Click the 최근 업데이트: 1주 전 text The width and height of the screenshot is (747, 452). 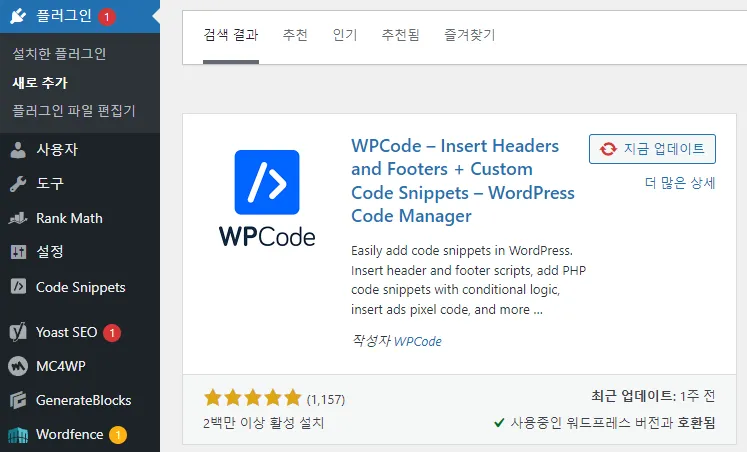653,396
